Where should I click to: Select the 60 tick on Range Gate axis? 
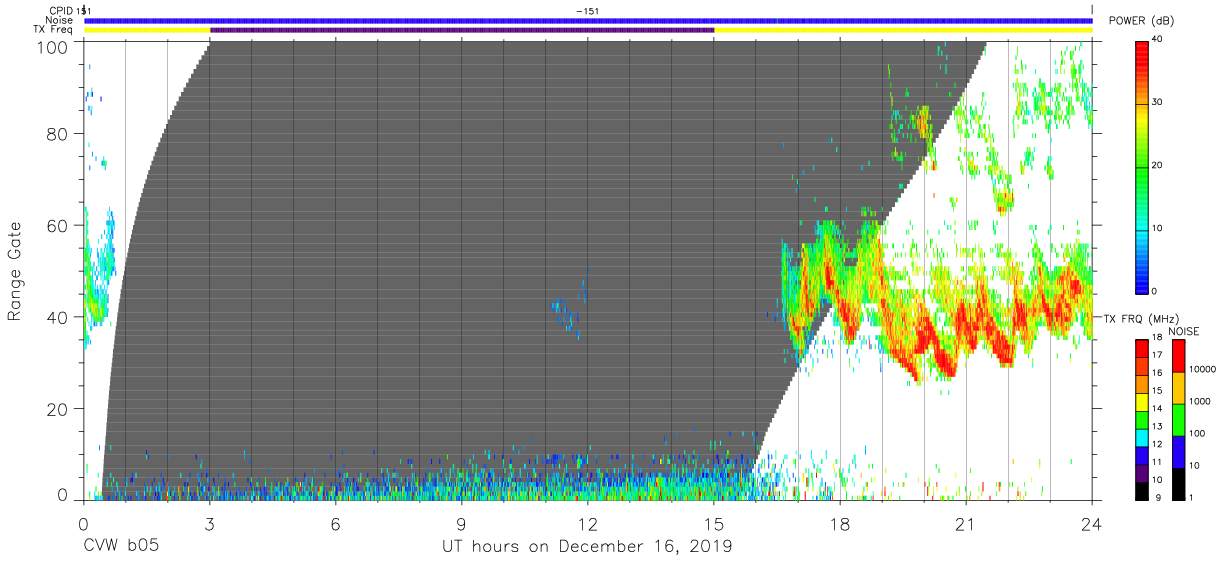pos(59,225)
